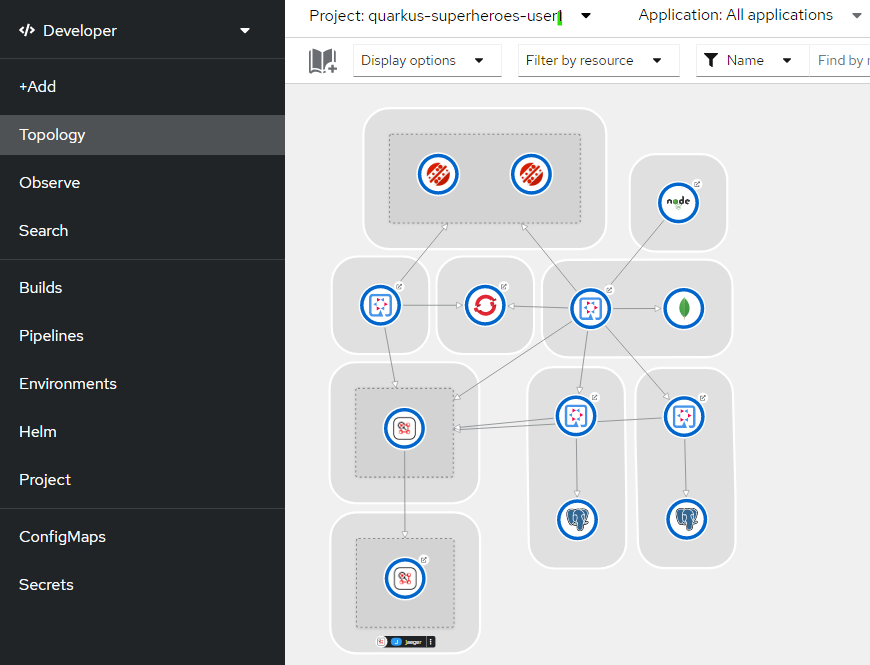The image size is (870, 665).
Task: Select the right PostgreSQL elephant node
Action: (x=686, y=520)
